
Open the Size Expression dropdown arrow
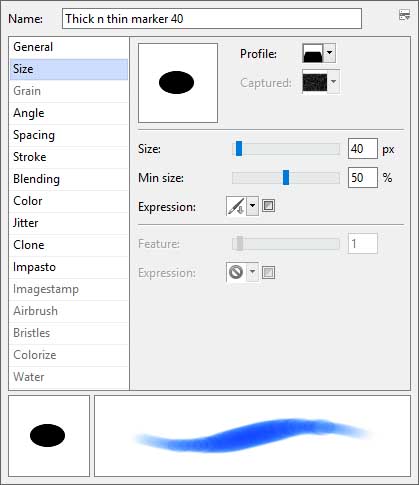[252, 206]
